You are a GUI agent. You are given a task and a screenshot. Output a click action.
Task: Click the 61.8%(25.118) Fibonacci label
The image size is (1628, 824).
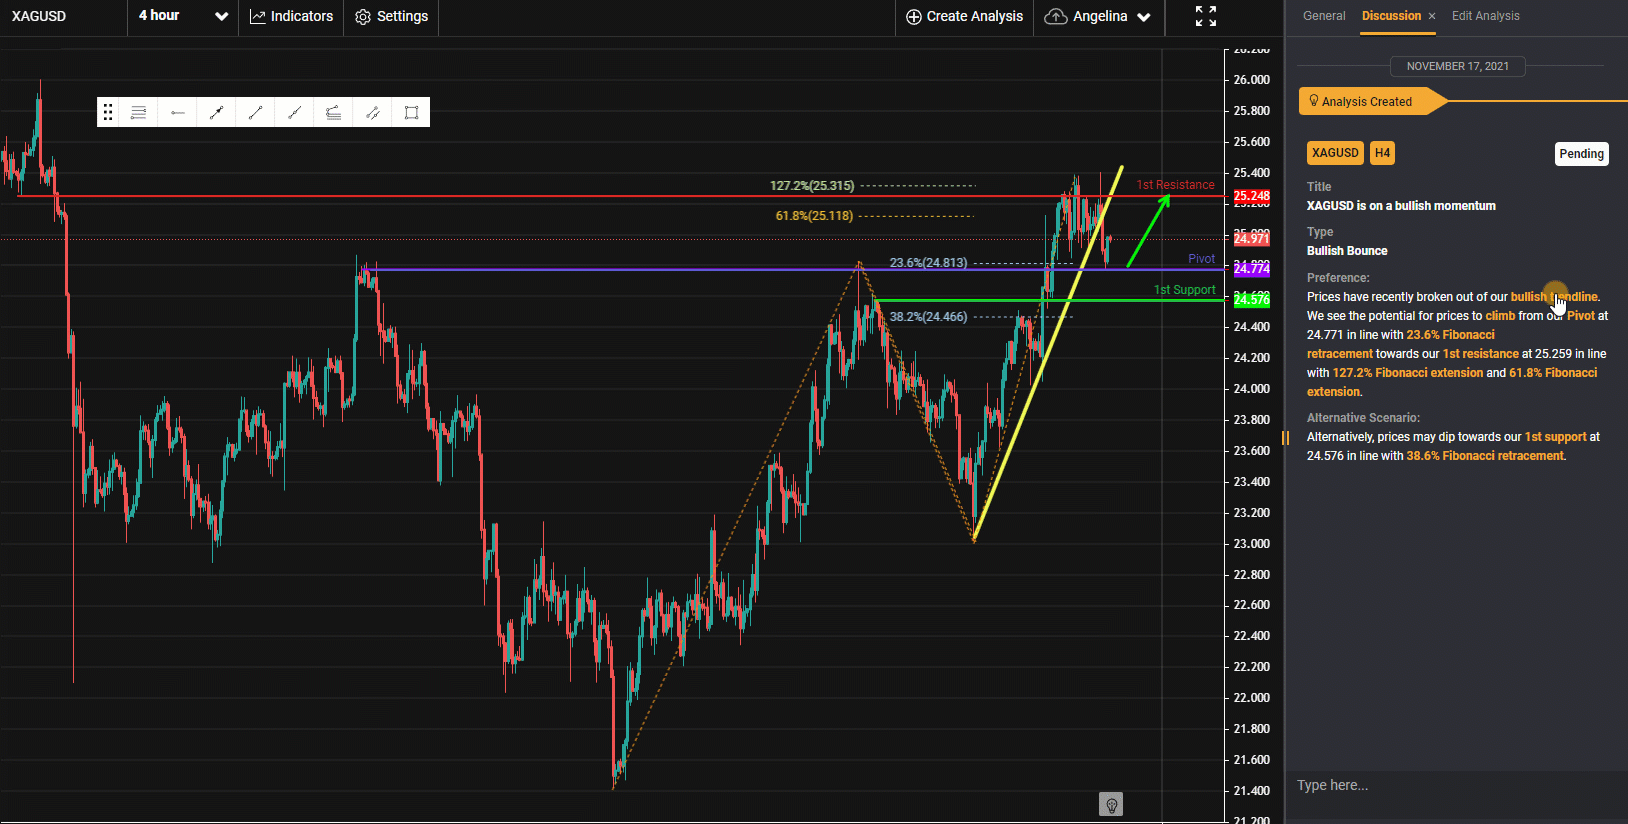814,216
